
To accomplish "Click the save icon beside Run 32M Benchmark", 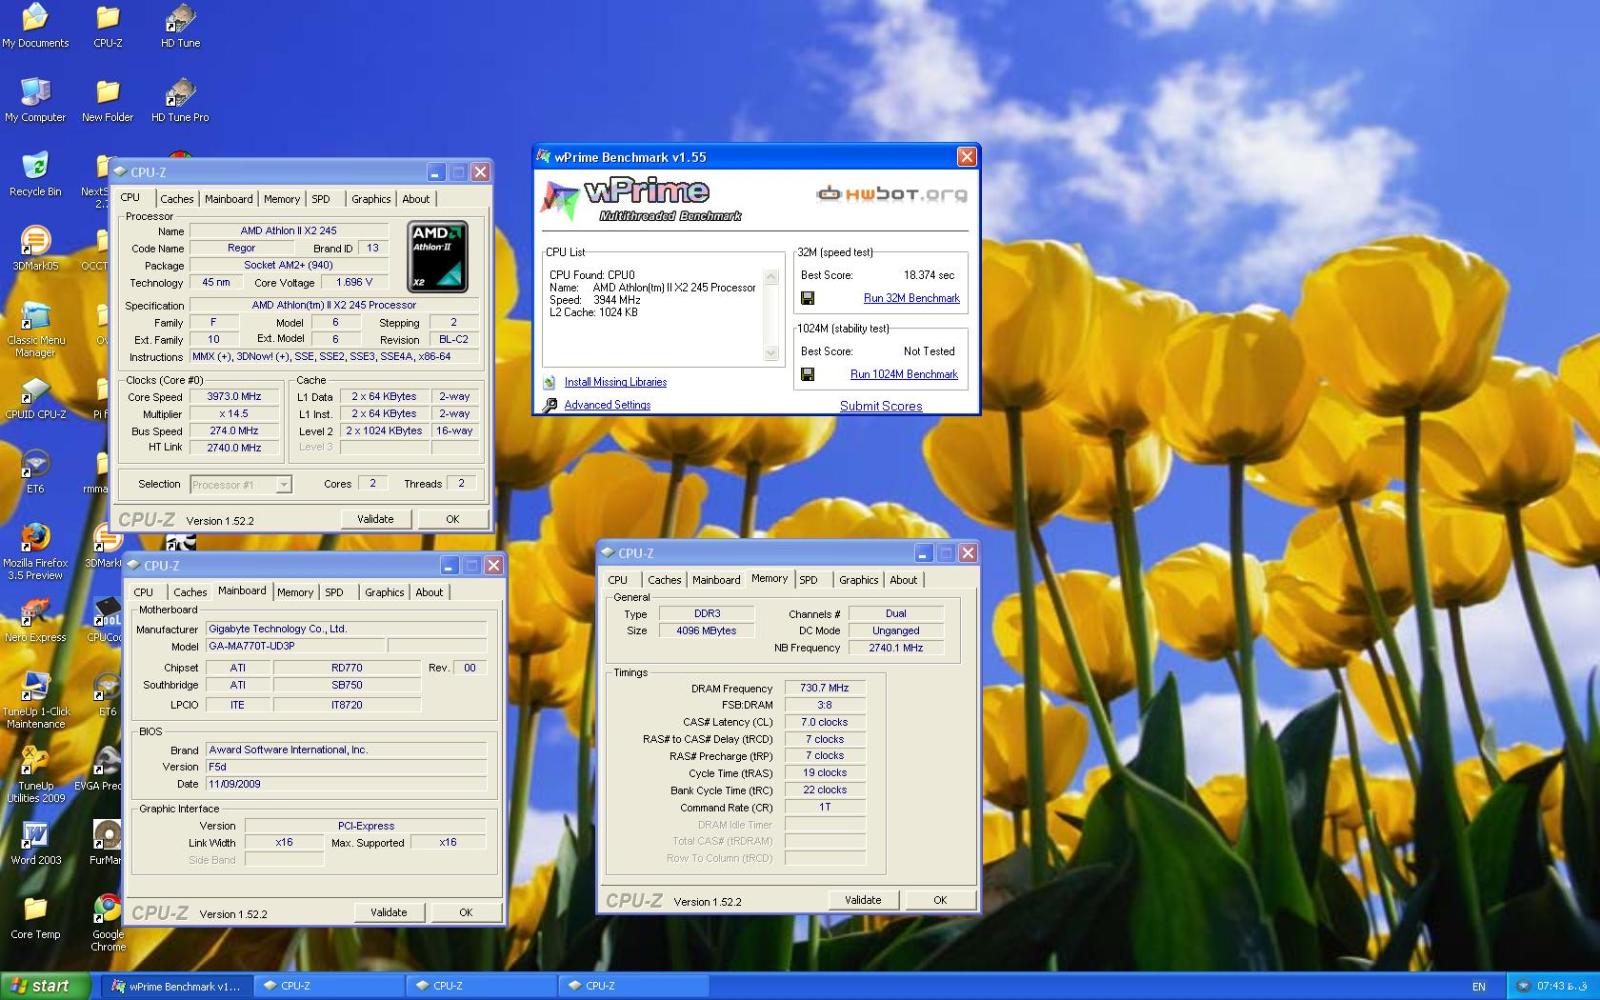I will pyautogui.click(x=808, y=298).
